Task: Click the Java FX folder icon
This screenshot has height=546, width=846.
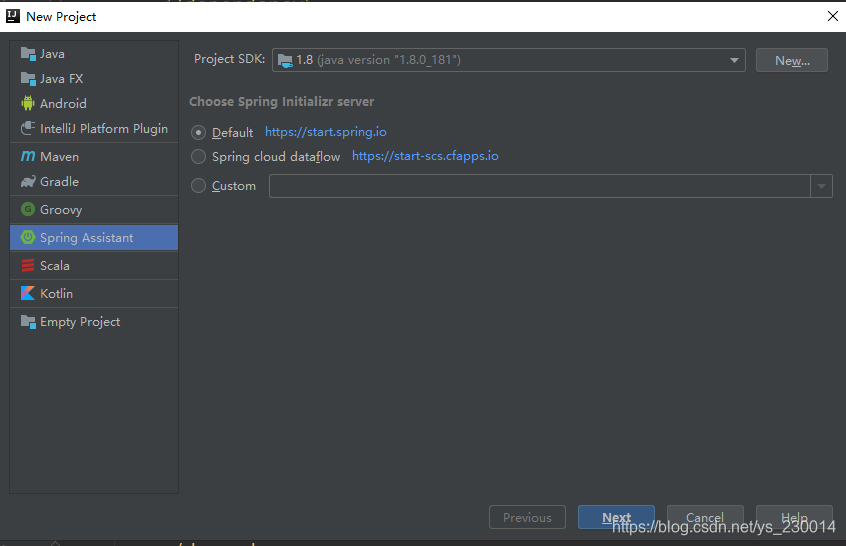Action: coord(28,79)
